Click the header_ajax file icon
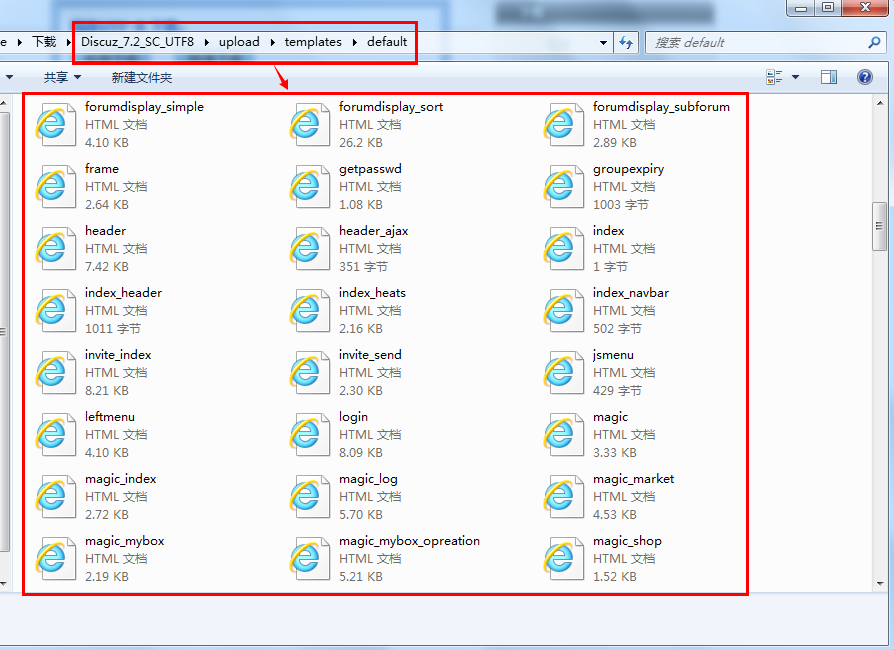Image resolution: width=894 pixels, height=650 pixels. [x=310, y=249]
